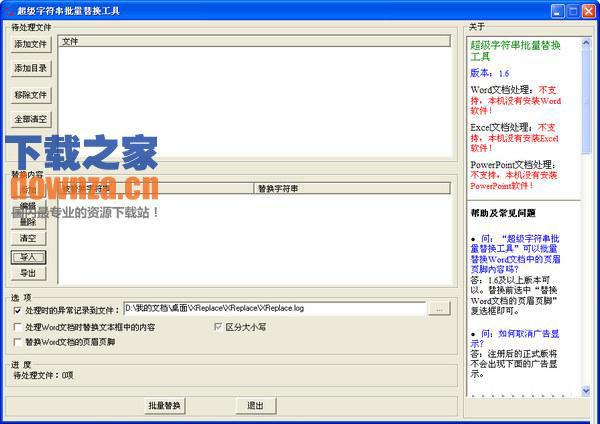The image size is (600, 424).
Task: Click the help question about 页眉页脚
Action: pos(515,254)
